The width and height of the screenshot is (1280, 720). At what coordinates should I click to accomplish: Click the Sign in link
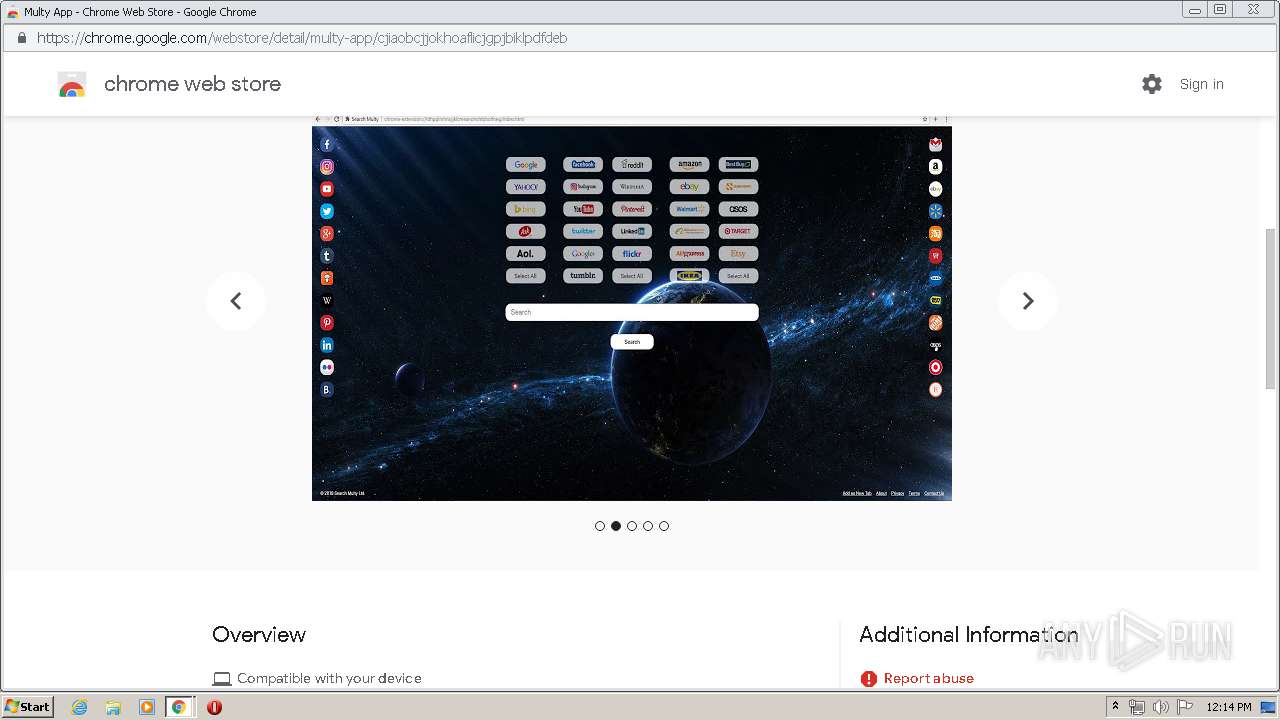(x=1201, y=84)
